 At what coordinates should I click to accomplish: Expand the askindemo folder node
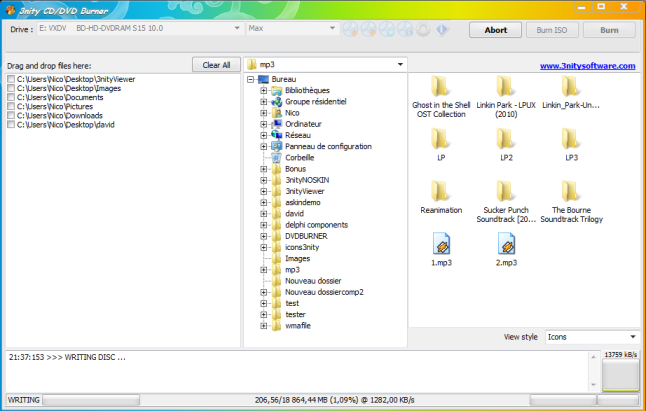(264, 203)
